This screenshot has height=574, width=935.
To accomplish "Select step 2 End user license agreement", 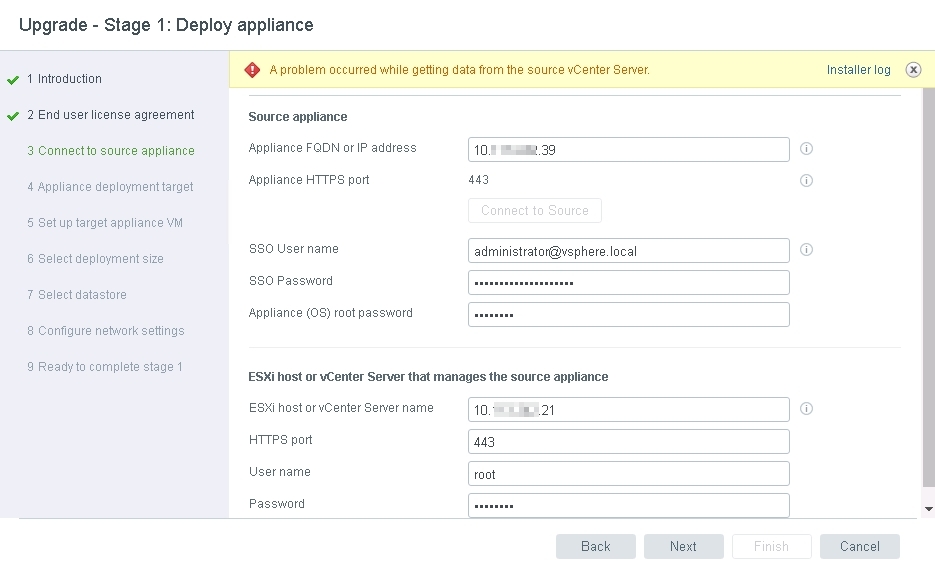I will click(111, 114).
